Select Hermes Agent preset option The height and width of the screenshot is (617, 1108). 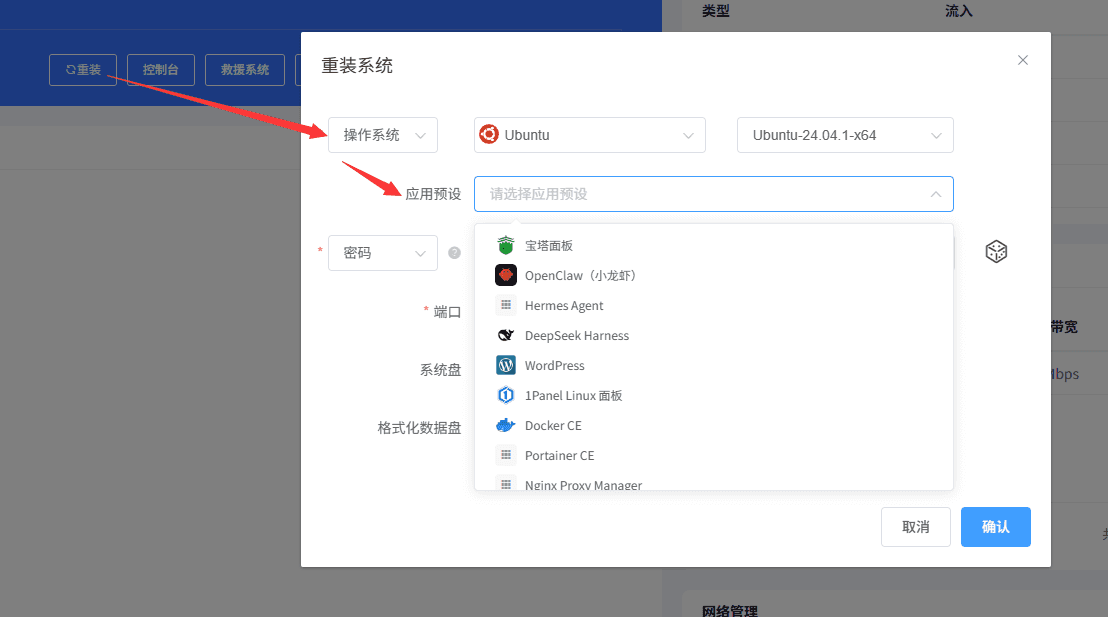point(714,305)
